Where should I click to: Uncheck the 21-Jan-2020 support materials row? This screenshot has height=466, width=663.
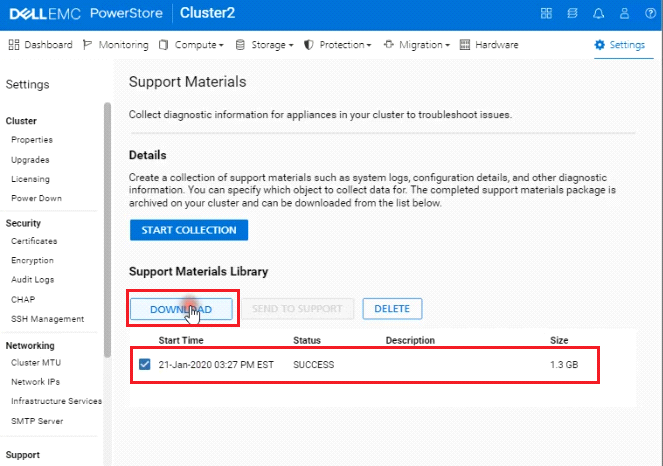(145, 364)
